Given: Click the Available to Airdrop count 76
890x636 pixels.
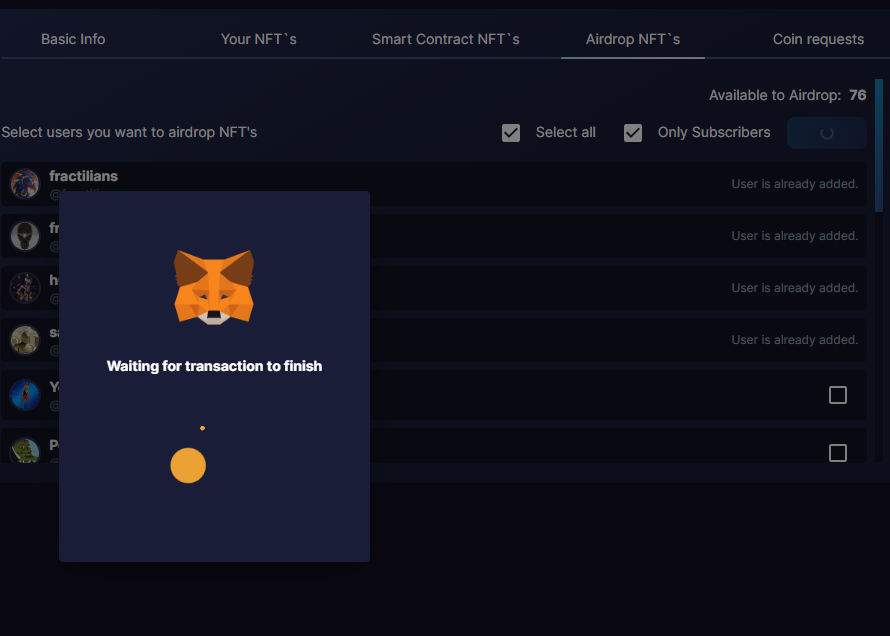Looking at the screenshot, I should point(858,95).
